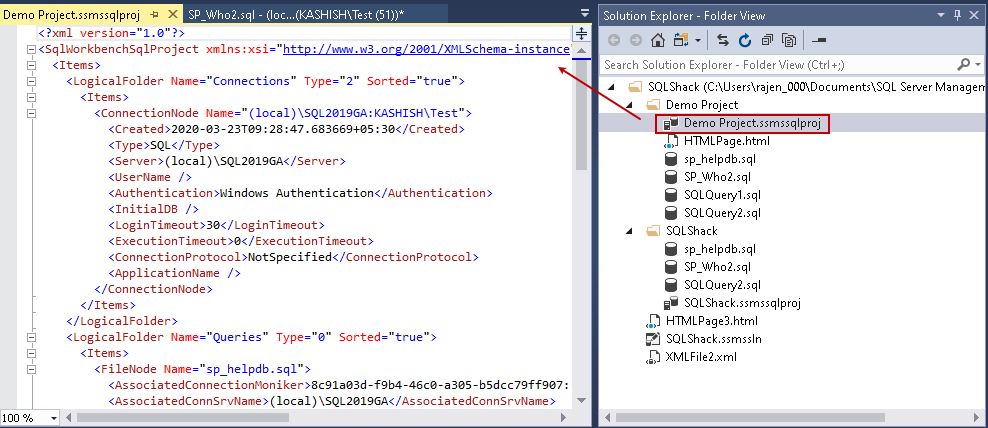
Task: Refresh the Solution Explorer tree
Action: click(x=745, y=40)
